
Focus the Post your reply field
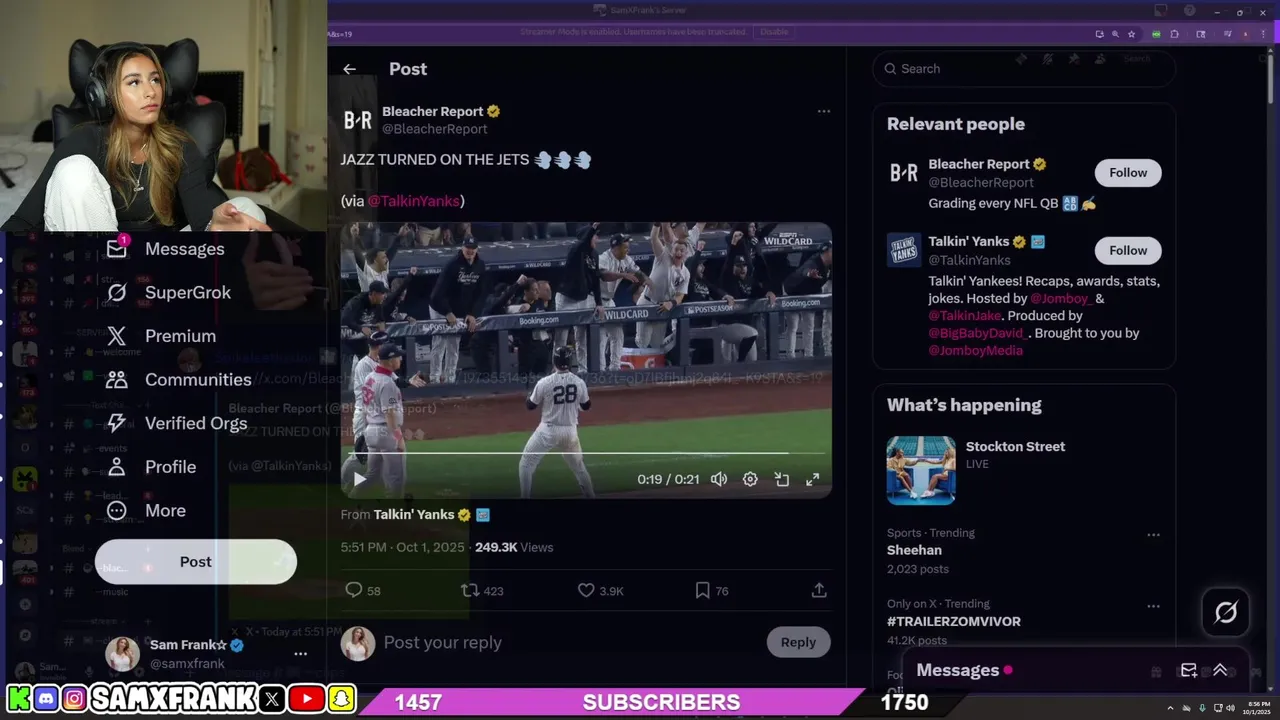click(570, 642)
